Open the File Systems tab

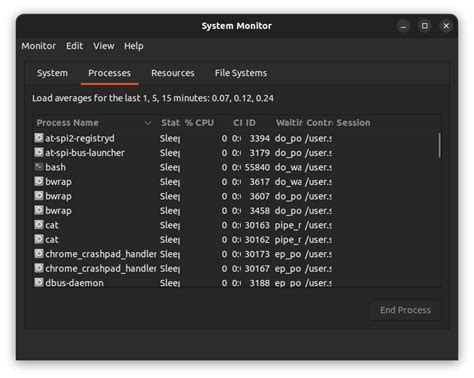pos(241,73)
